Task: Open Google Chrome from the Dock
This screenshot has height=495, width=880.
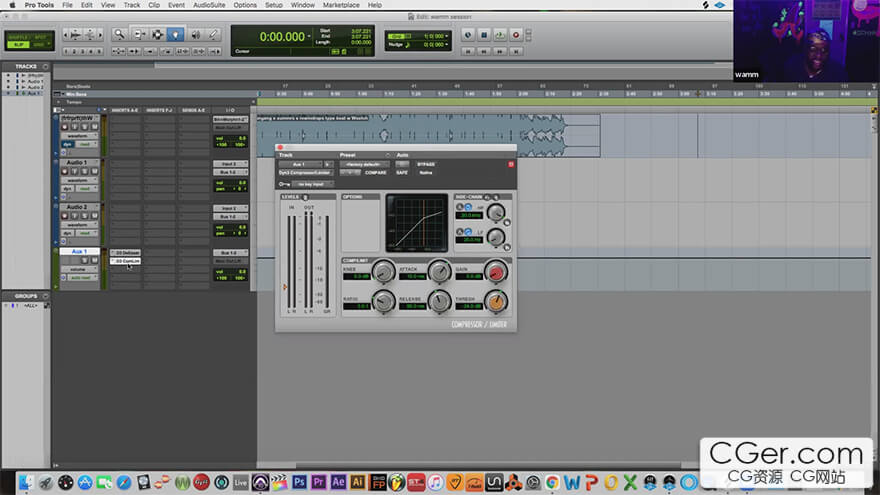Action: click(552, 482)
